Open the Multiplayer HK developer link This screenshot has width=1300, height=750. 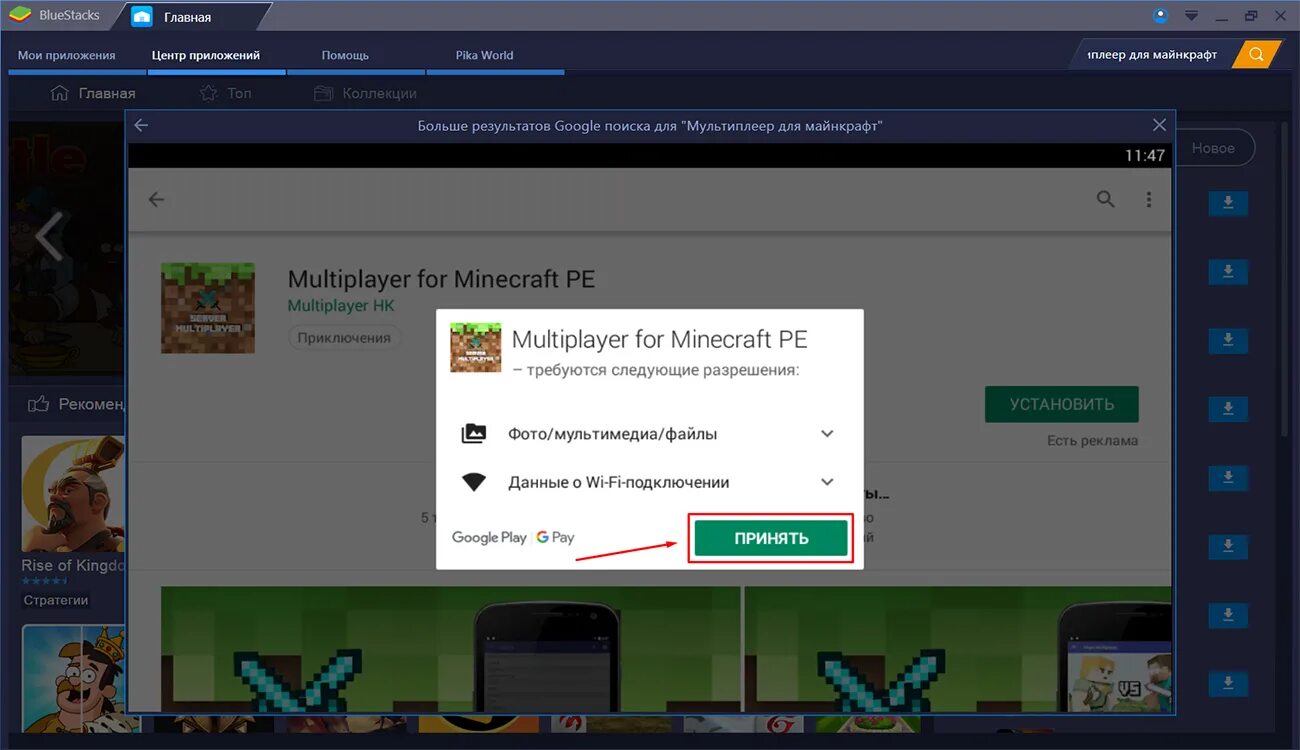[341, 305]
